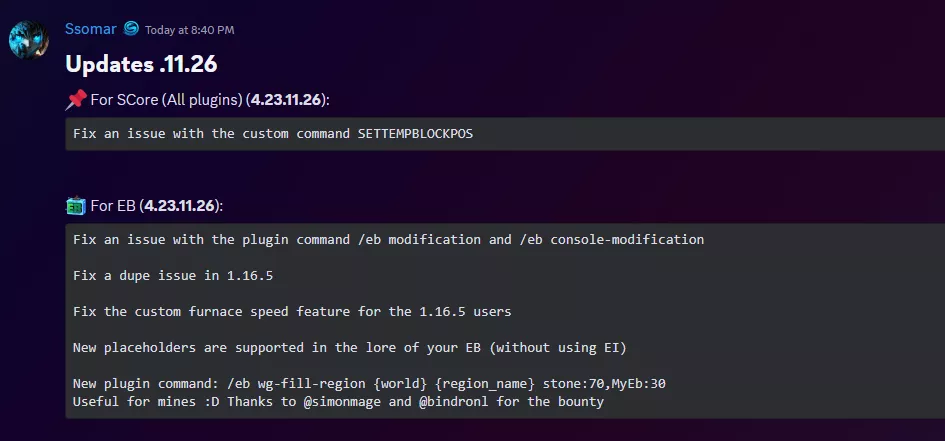Image resolution: width=945 pixels, height=441 pixels.
Task: Click the New placeholders lore line
Action: pyautogui.click(x=350, y=348)
